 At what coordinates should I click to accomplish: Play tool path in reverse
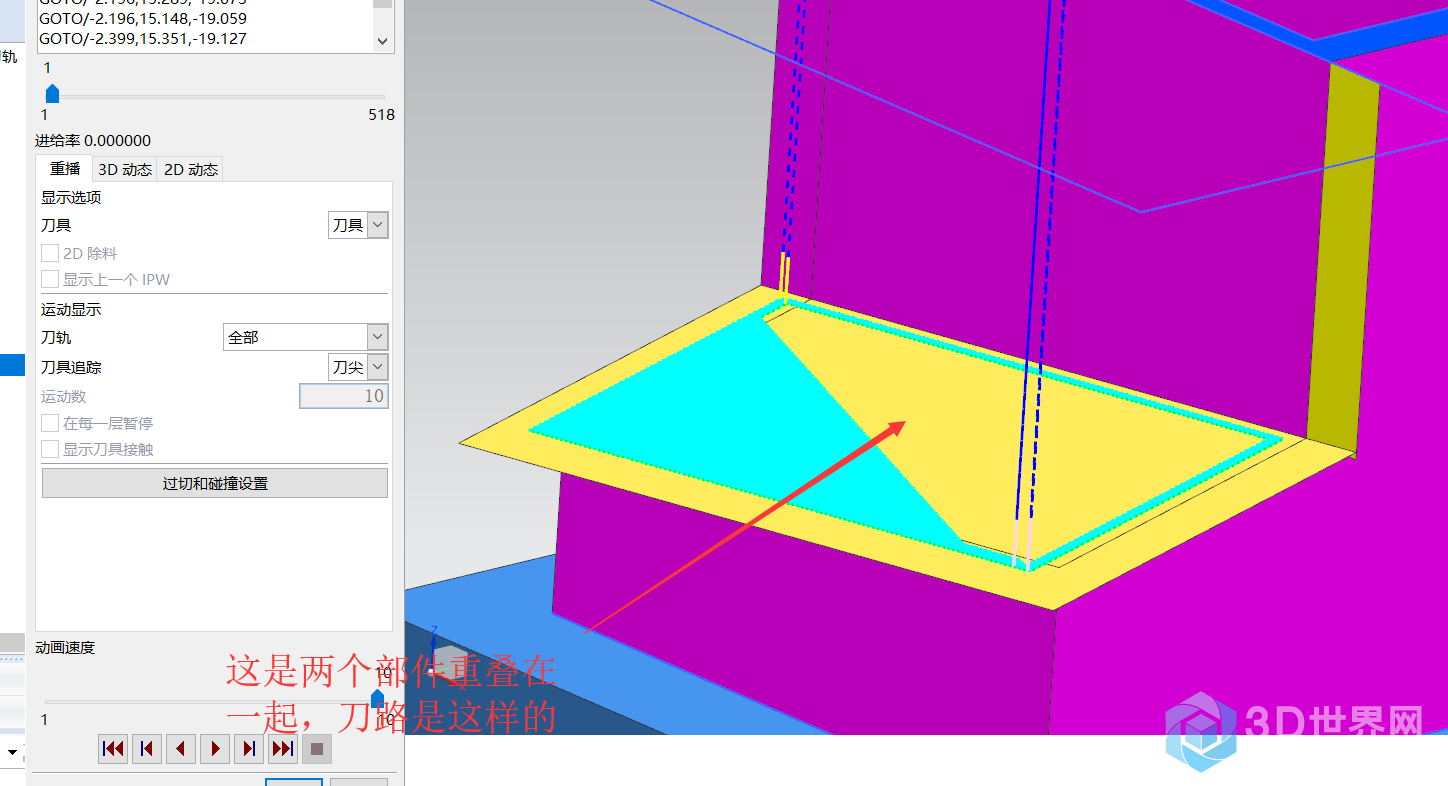(181, 748)
